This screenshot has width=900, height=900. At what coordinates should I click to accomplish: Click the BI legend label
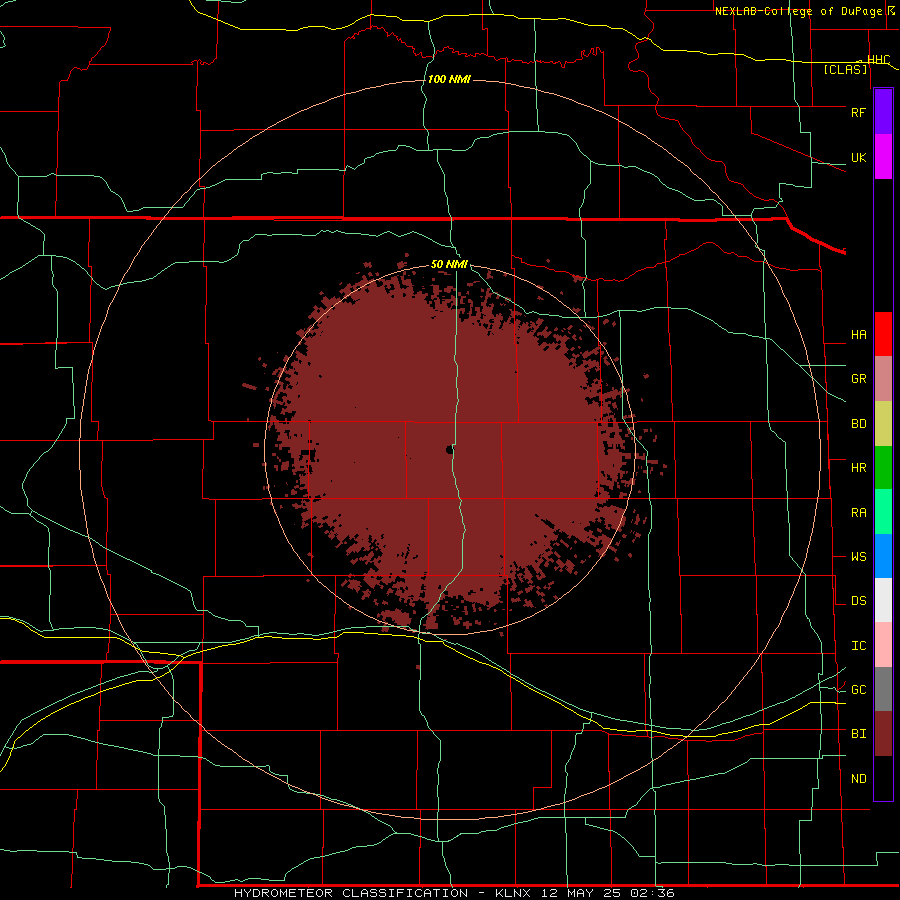tap(858, 734)
